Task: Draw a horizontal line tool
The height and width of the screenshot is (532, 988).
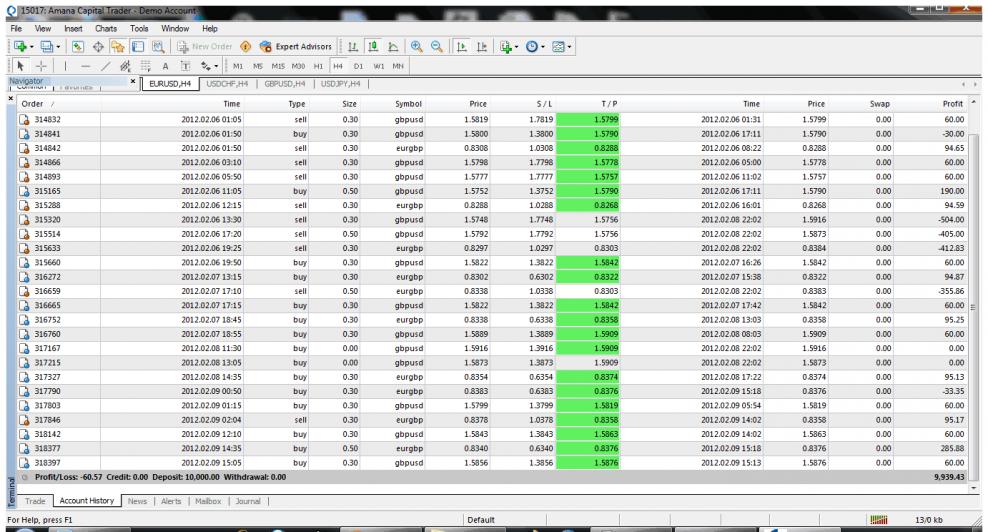Action: click(84, 65)
